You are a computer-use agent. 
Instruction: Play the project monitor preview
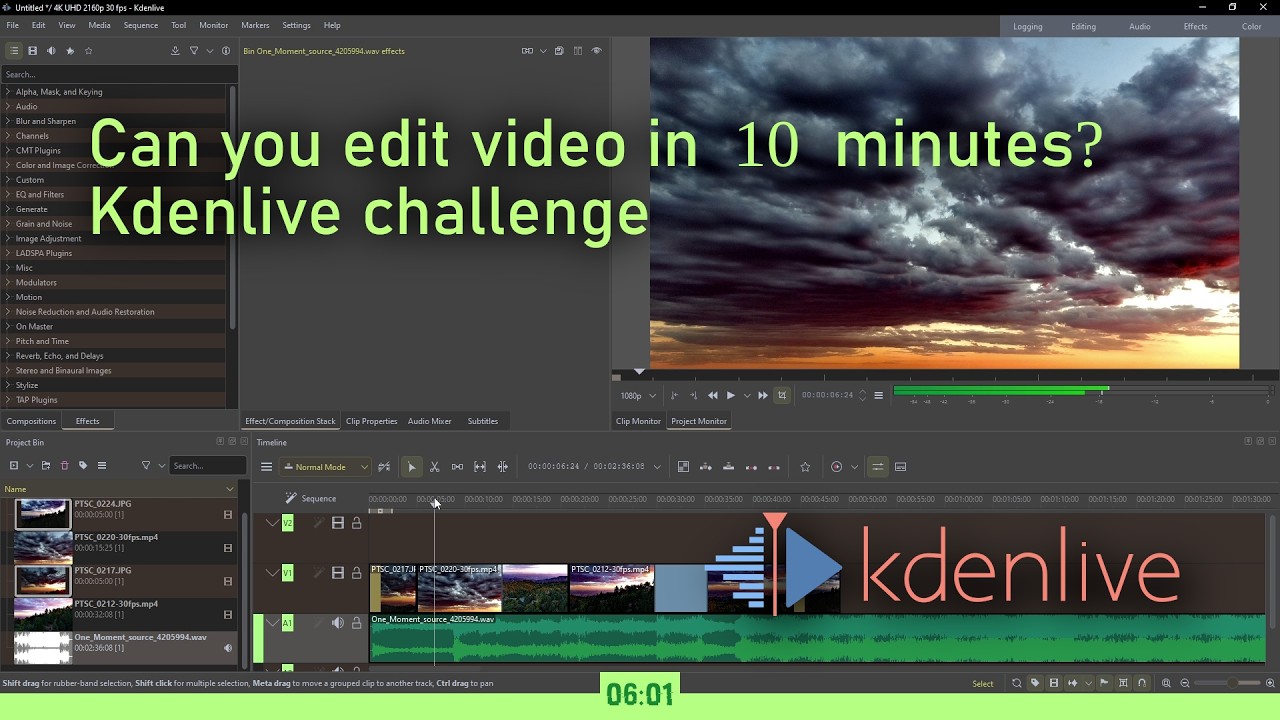(x=731, y=396)
